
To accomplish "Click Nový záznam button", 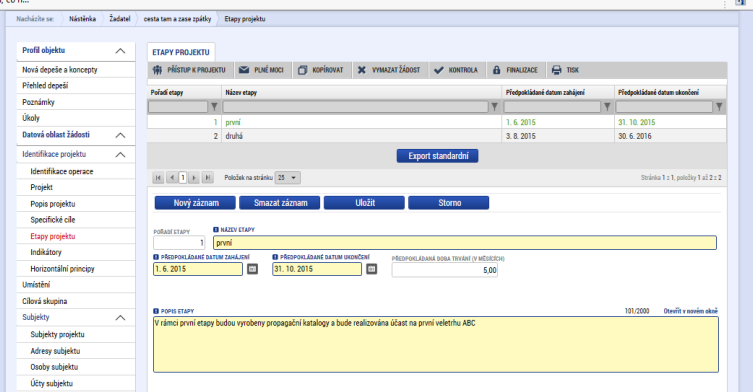I will click(195, 203).
